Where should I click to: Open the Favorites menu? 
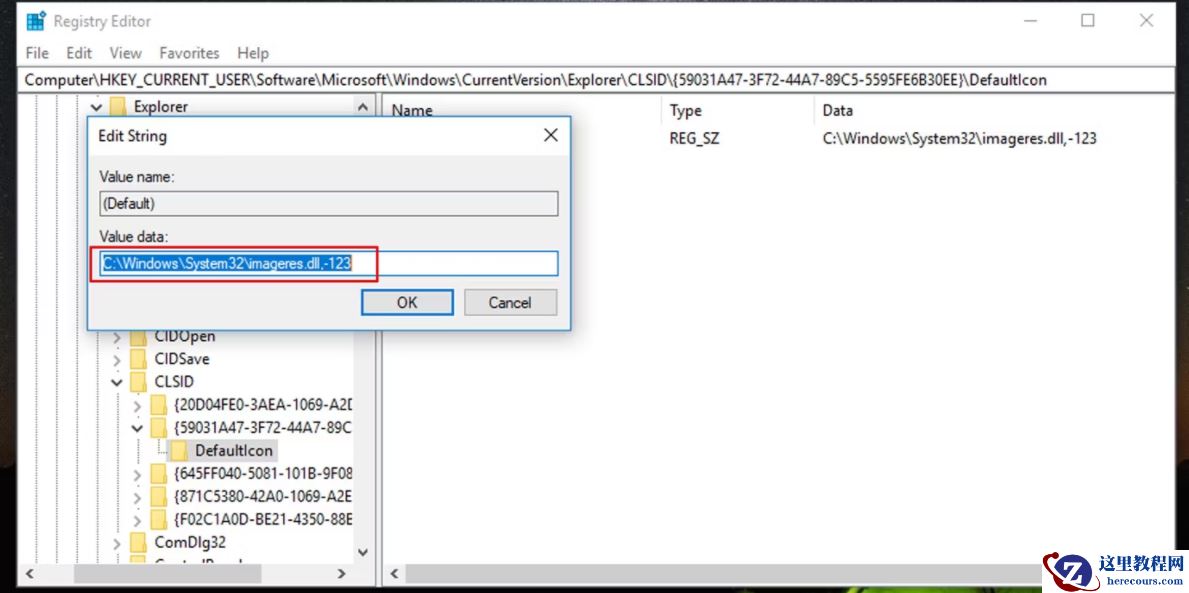[x=189, y=53]
